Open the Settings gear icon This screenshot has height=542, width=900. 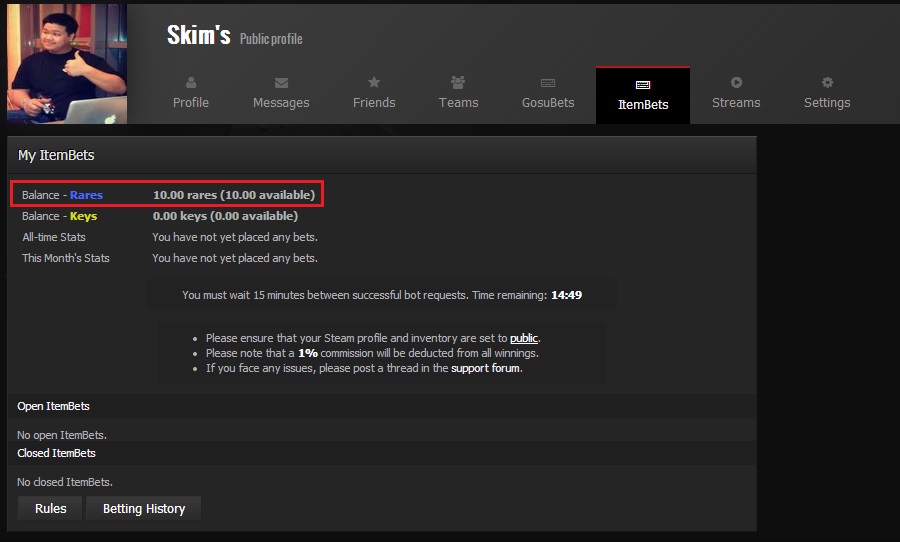pyautogui.click(x=827, y=83)
